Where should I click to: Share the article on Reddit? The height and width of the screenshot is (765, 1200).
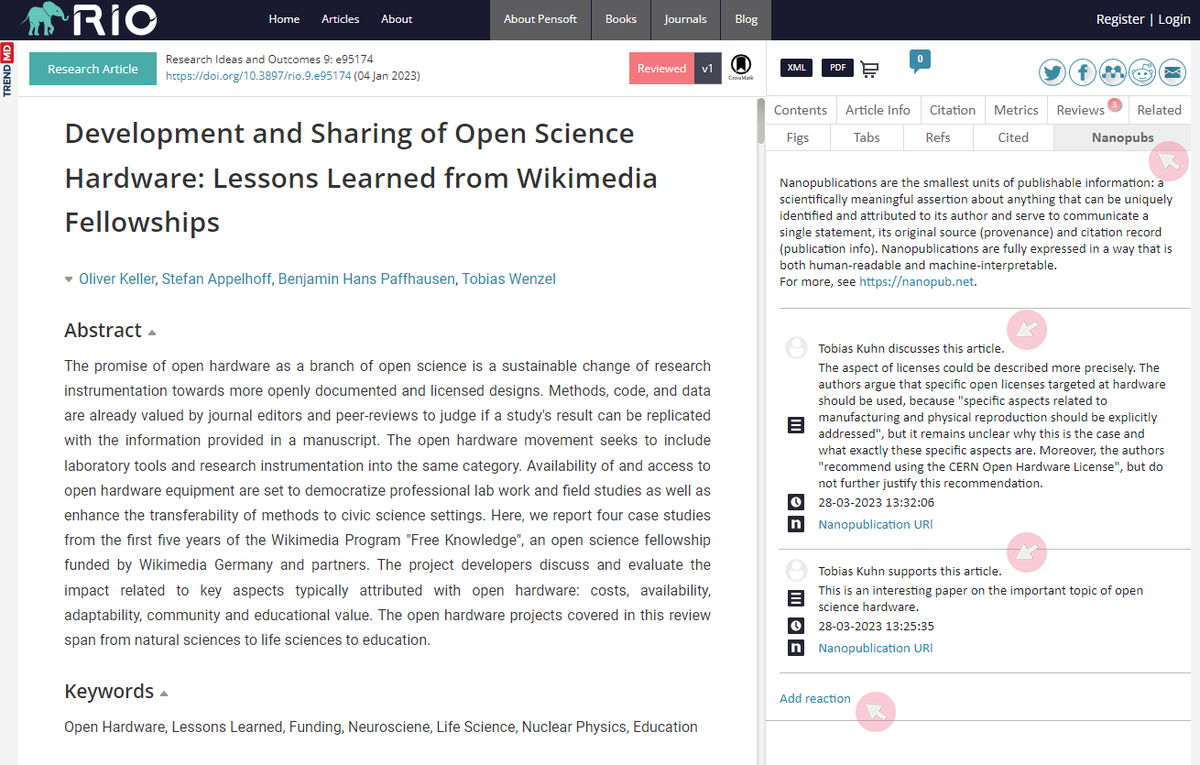pyautogui.click(x=1142, y=72)
